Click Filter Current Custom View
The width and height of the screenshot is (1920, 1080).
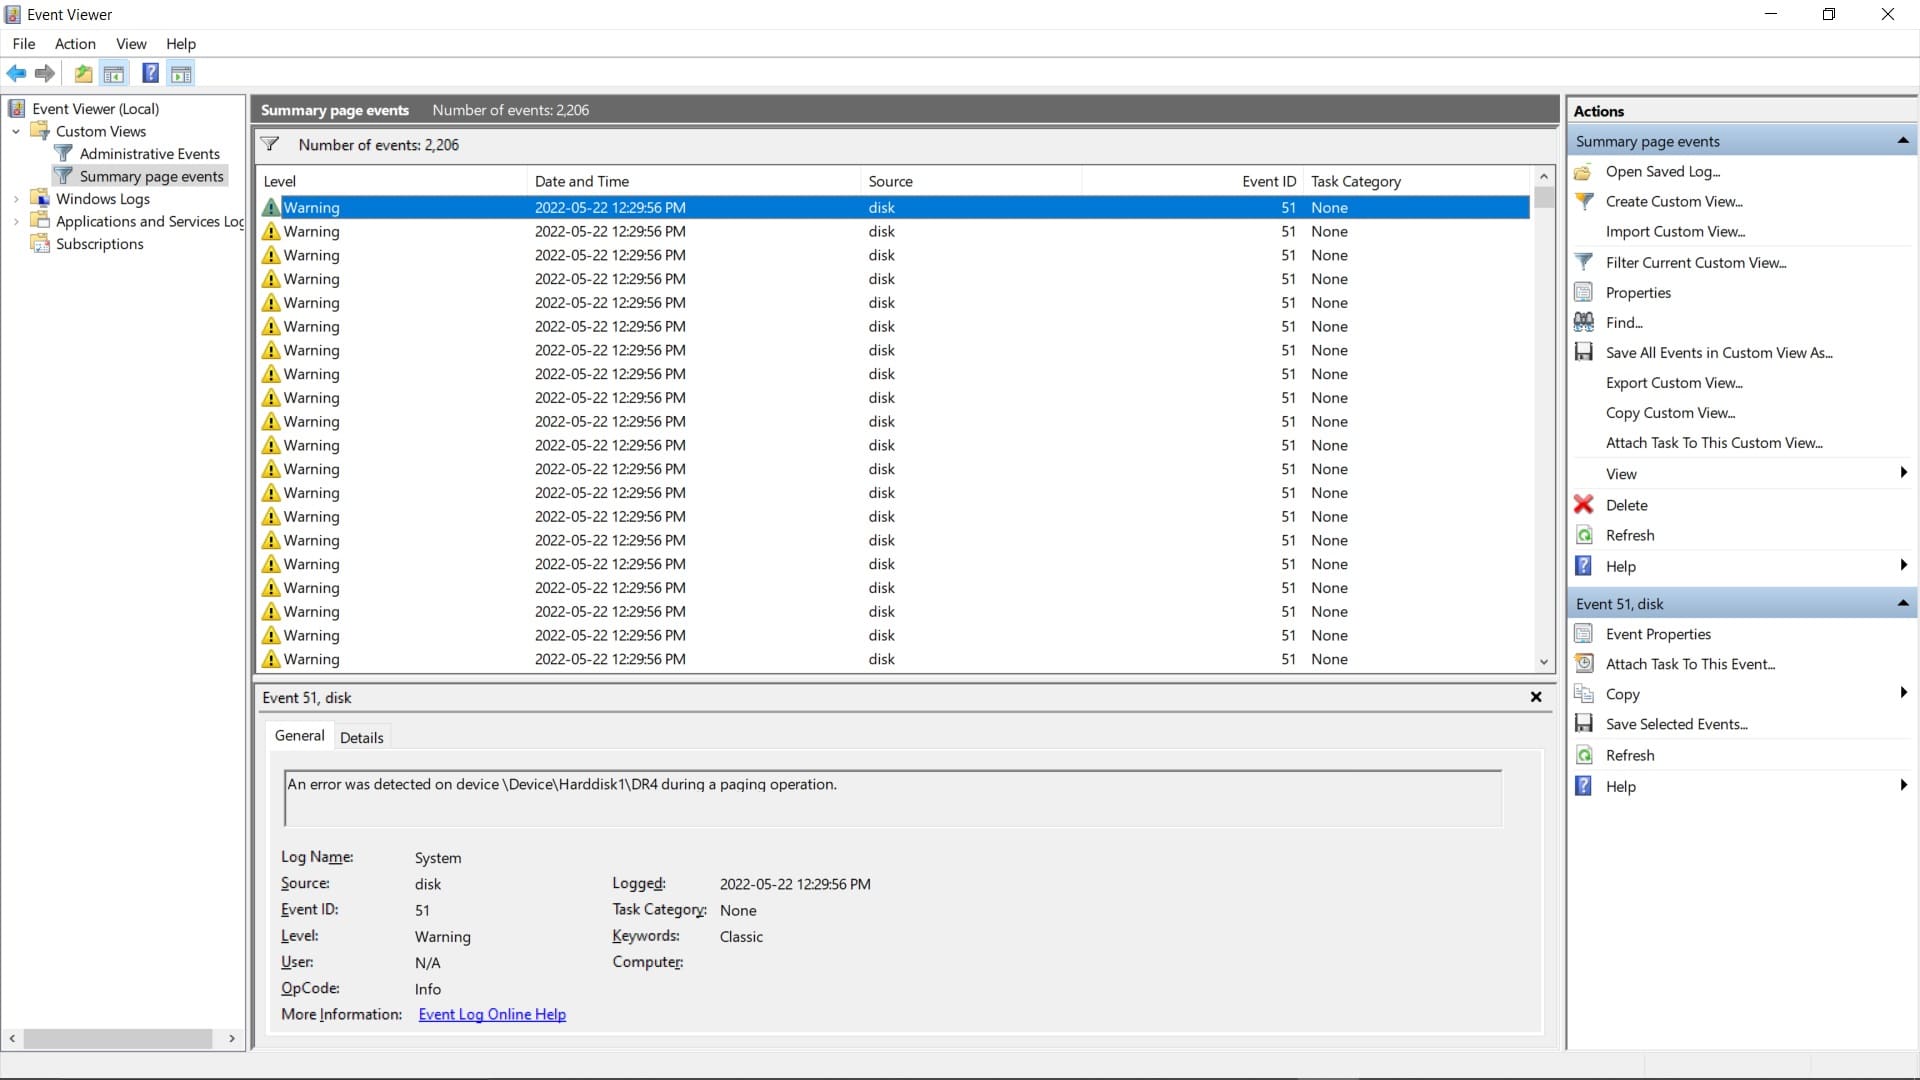coord(1697,262)
